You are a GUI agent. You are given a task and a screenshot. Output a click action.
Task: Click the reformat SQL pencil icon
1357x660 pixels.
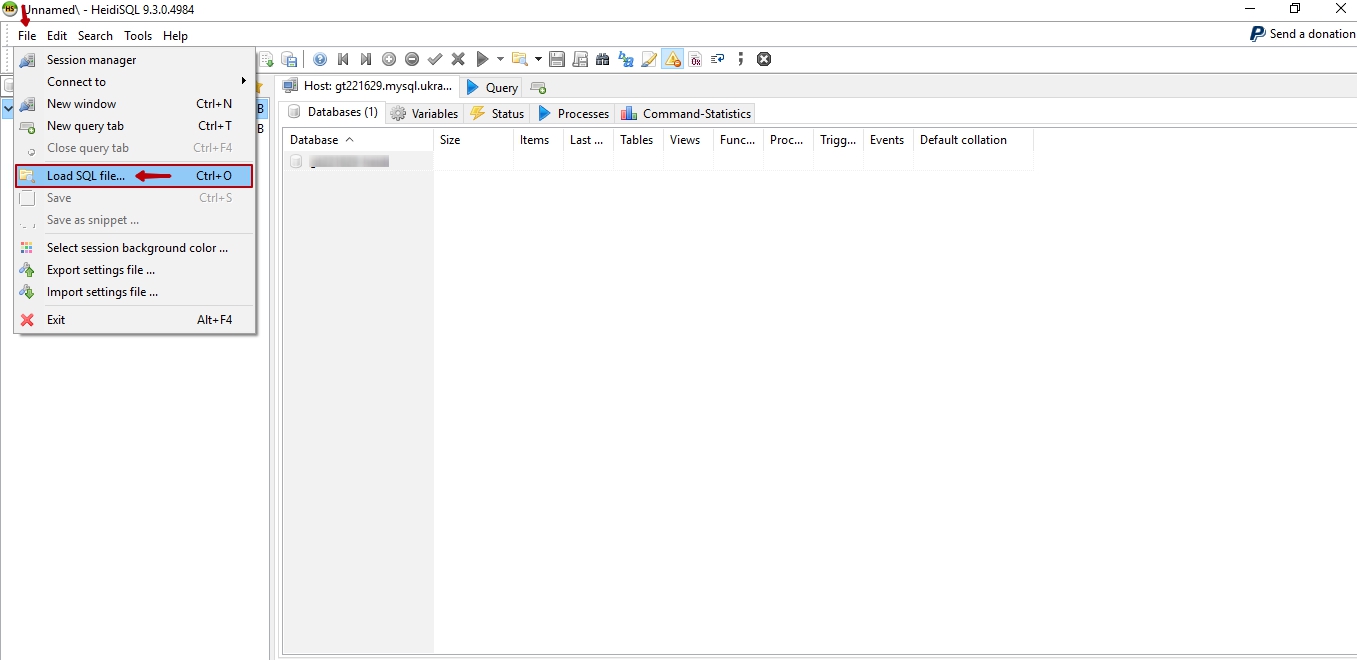[649, 59]
